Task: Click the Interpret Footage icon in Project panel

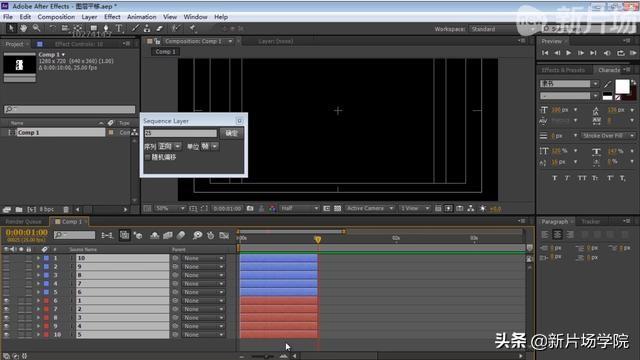Action: [7, 209]
